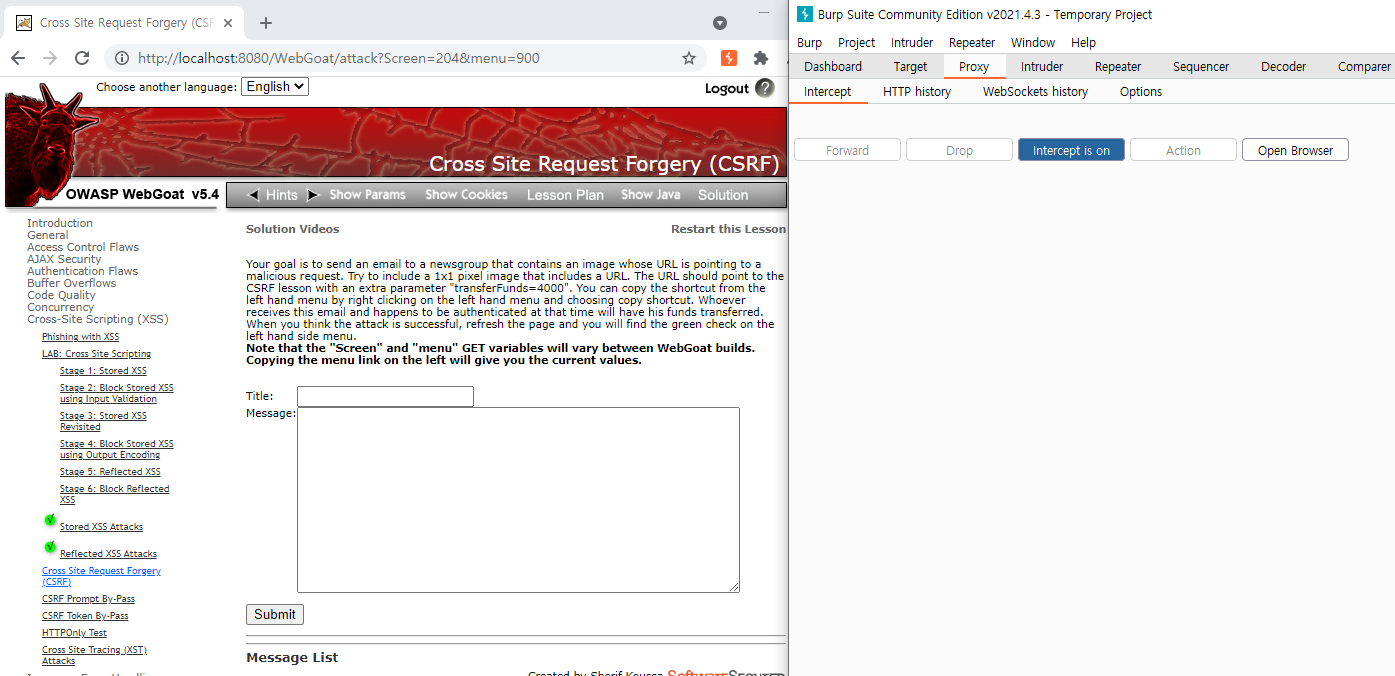Expand AJAX Security category

pyautogui.click(x=64, y=259)
